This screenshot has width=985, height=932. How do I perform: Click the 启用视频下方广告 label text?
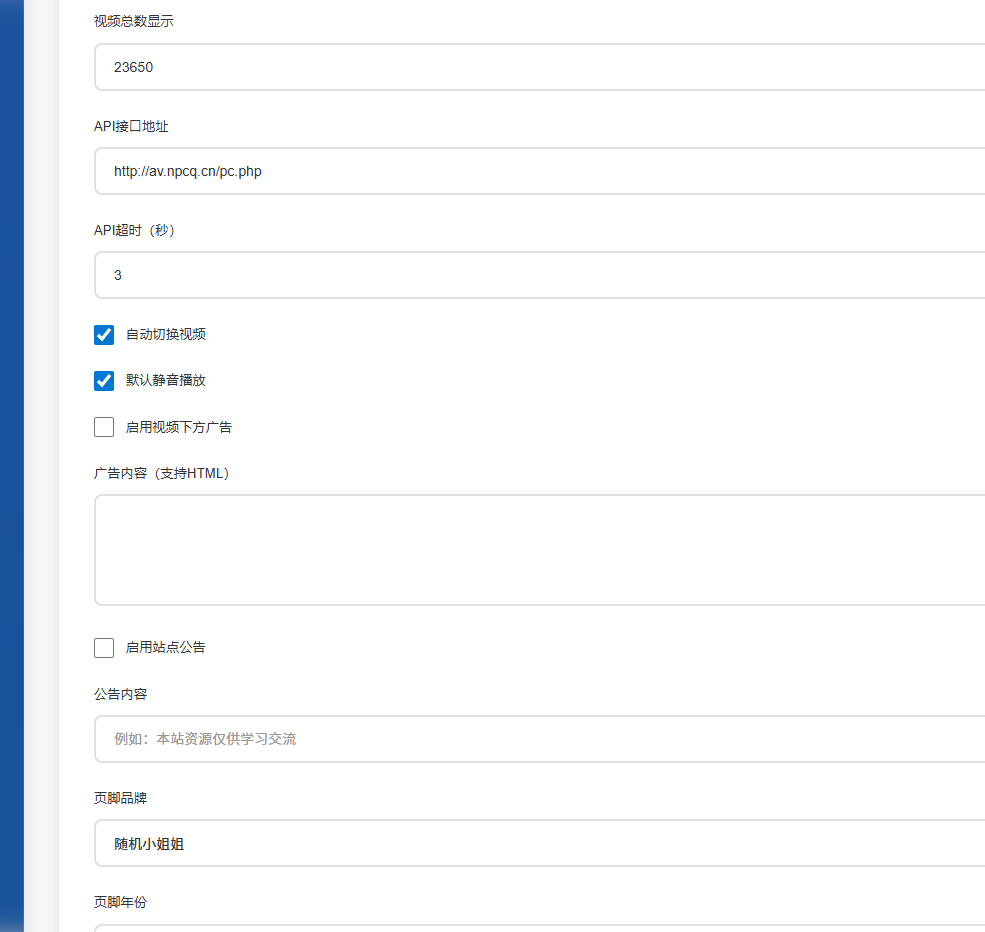coord(179,428)
